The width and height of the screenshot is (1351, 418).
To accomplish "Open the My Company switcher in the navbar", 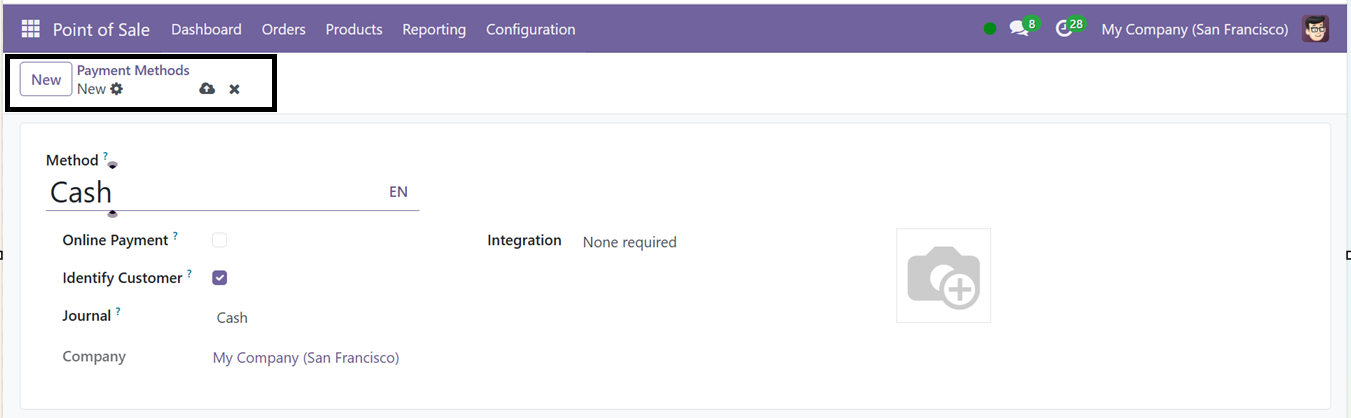I will 1194,29.
